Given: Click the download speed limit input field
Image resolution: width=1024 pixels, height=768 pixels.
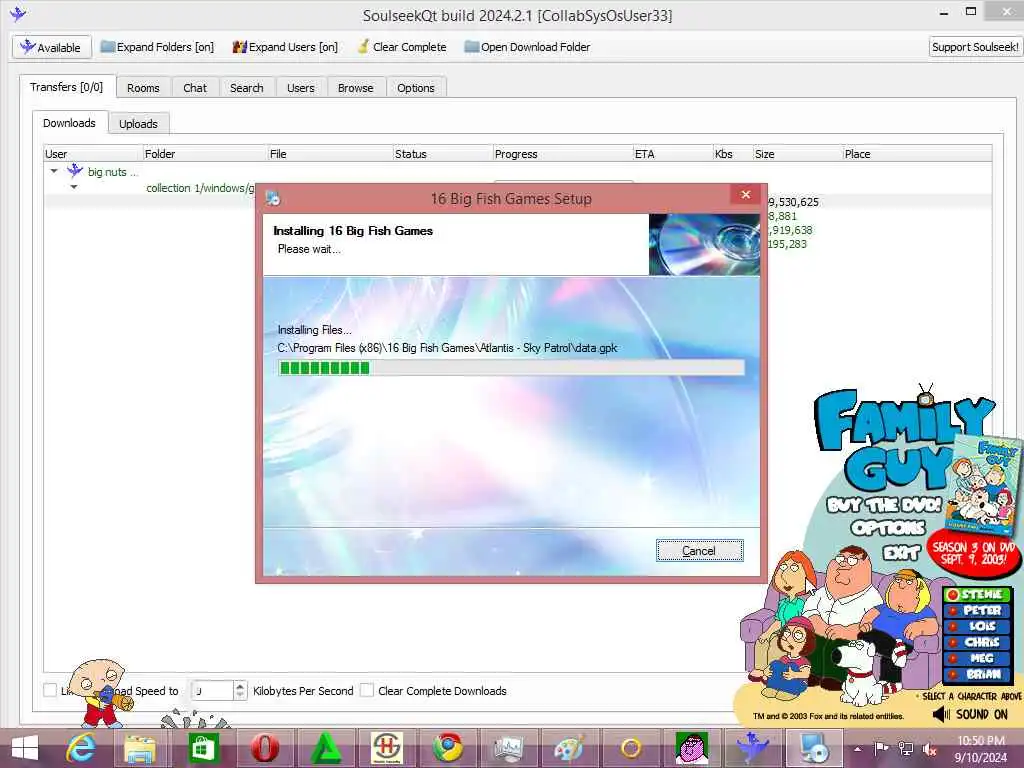Looking at the screenshot, I should pos(212,690).
